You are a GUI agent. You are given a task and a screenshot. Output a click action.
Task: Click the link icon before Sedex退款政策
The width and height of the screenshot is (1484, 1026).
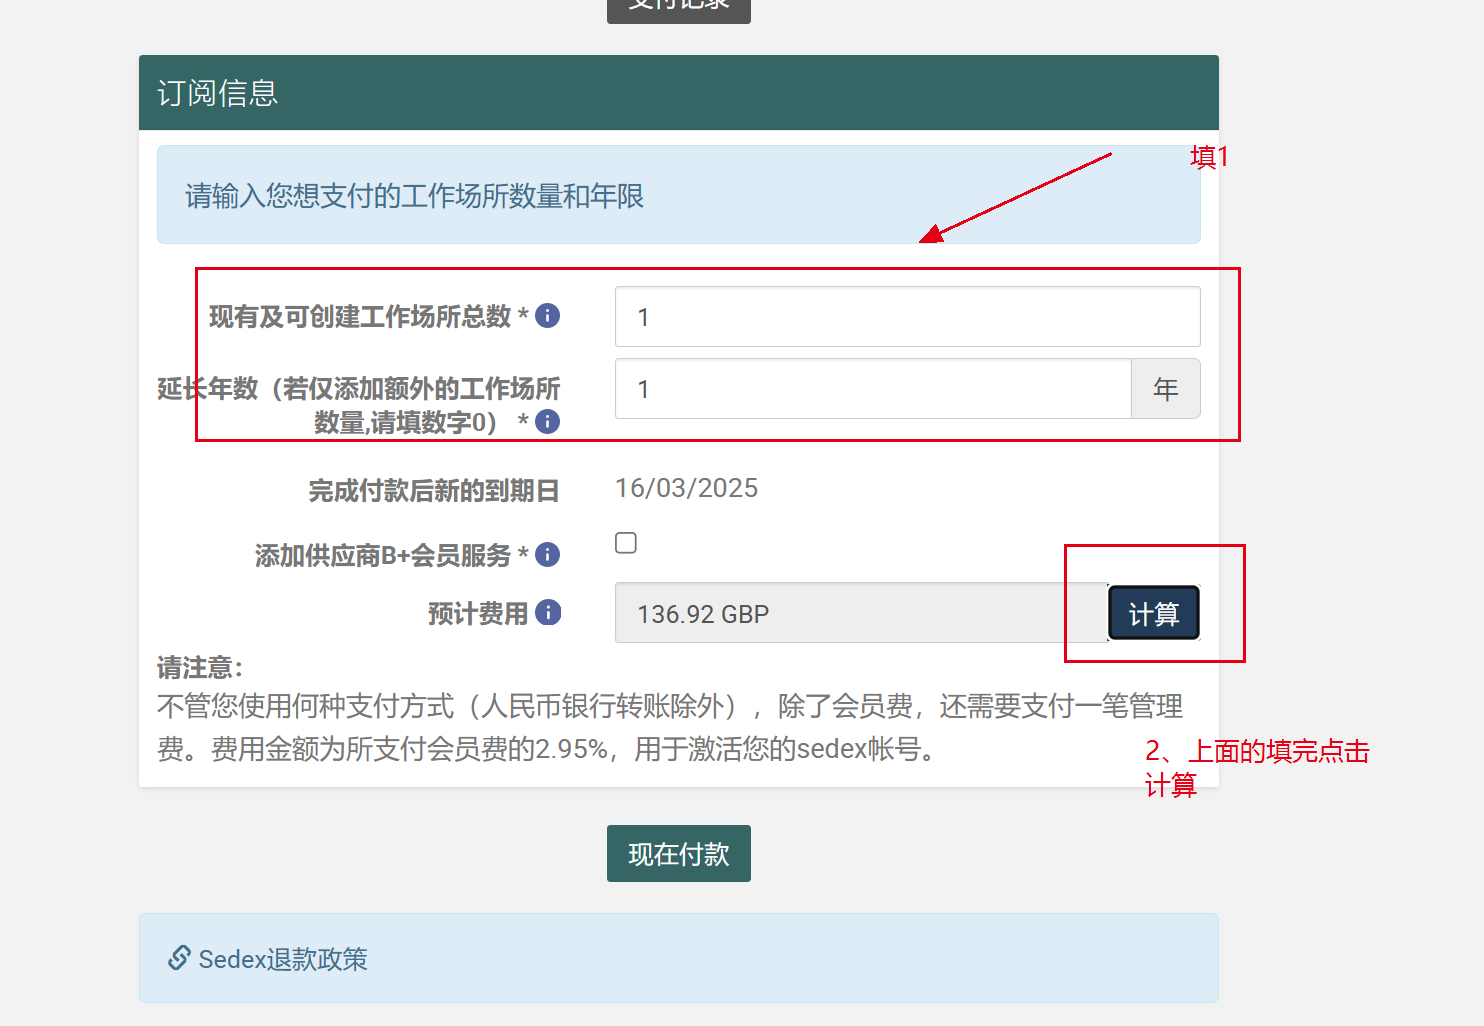(179, 958)
